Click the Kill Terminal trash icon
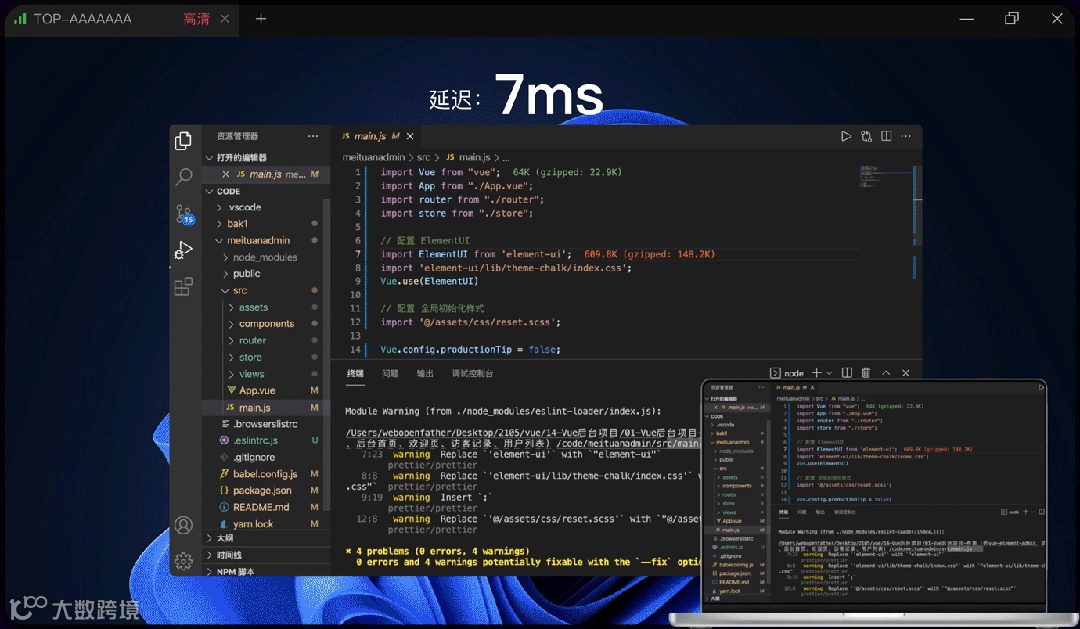The height and width of the screenshot is (629, 1080). [866, 373]
